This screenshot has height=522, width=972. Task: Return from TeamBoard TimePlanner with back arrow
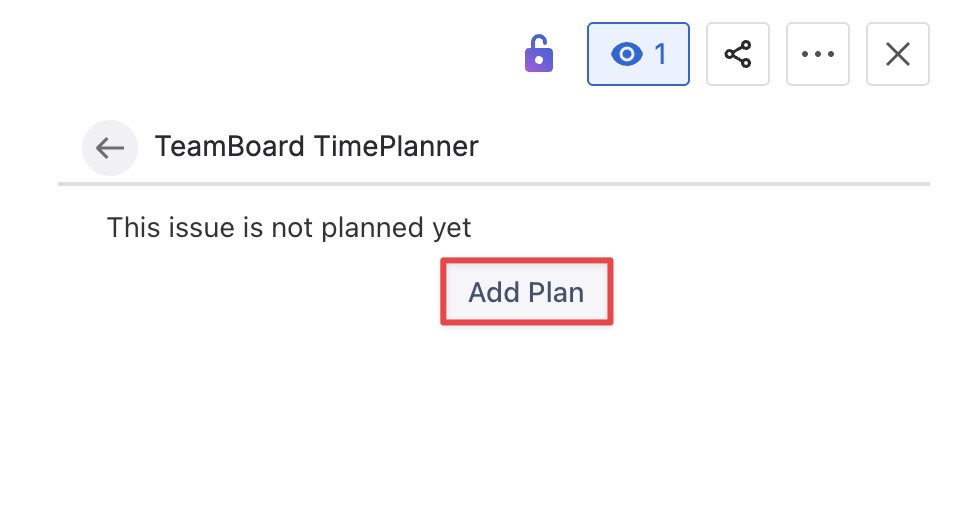click(109, 148)
